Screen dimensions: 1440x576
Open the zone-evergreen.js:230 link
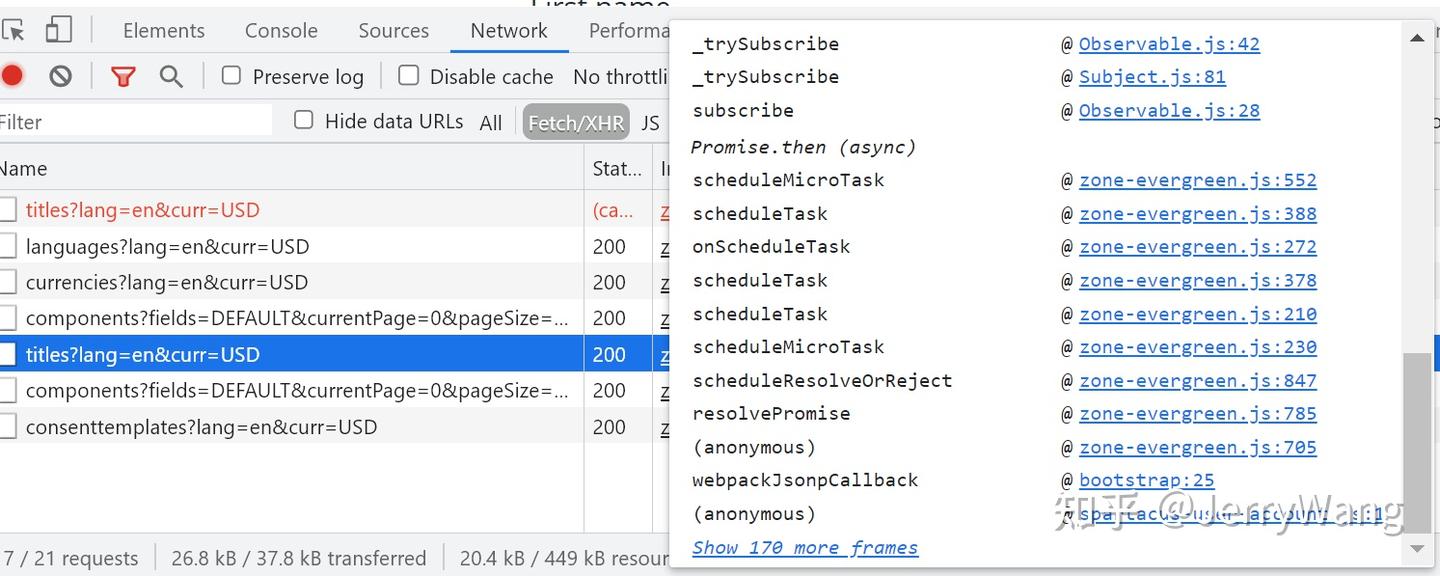pos(1198,347)
